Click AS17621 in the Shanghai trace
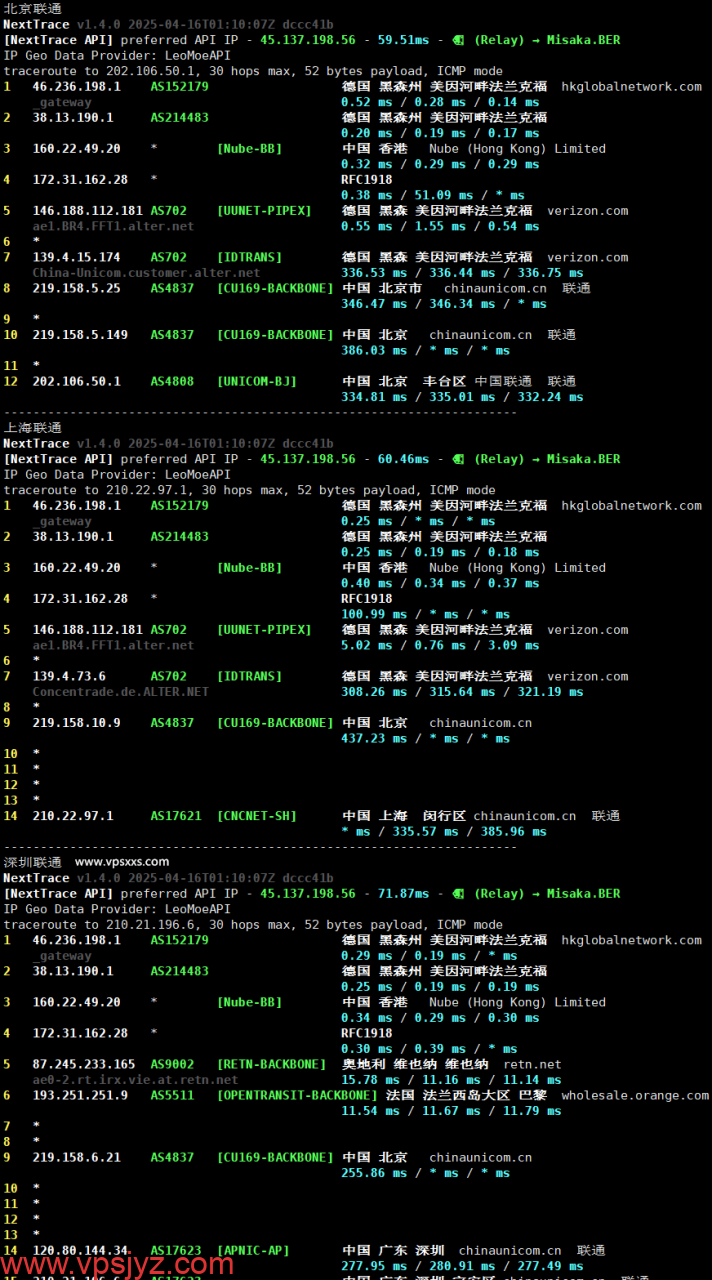The width and height of the screenshot is (712, 1280). coord(176,816)
